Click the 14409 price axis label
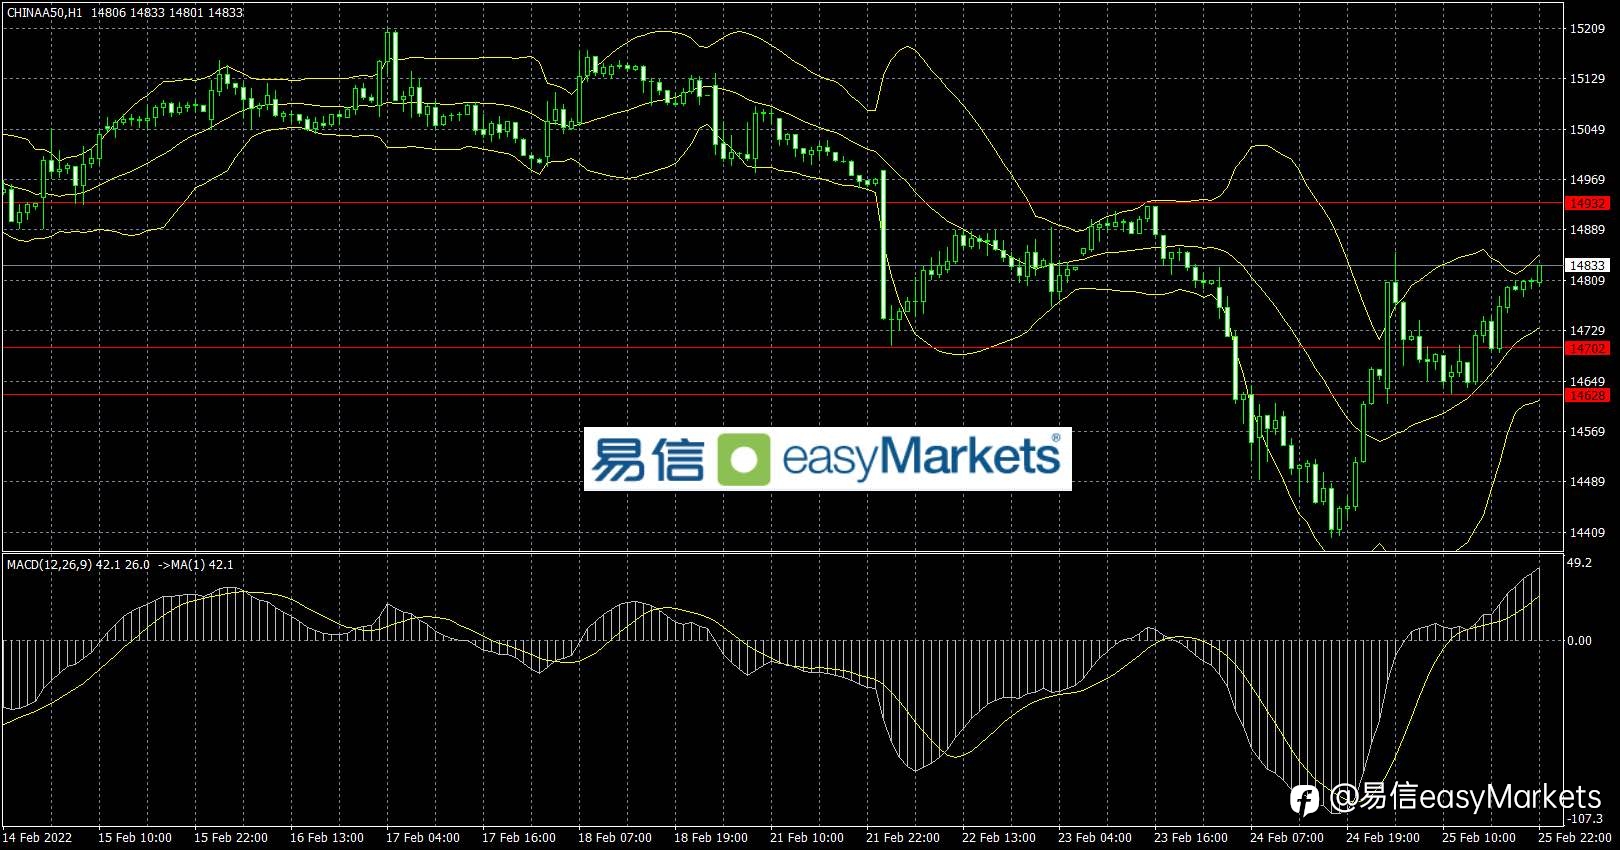Viewport: 1620px width, 850px height. point(1588,533)
